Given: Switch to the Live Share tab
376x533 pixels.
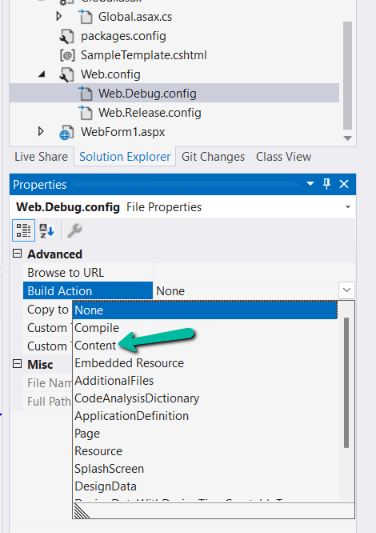Looking at the screenshot, I should tap(41, 157).
